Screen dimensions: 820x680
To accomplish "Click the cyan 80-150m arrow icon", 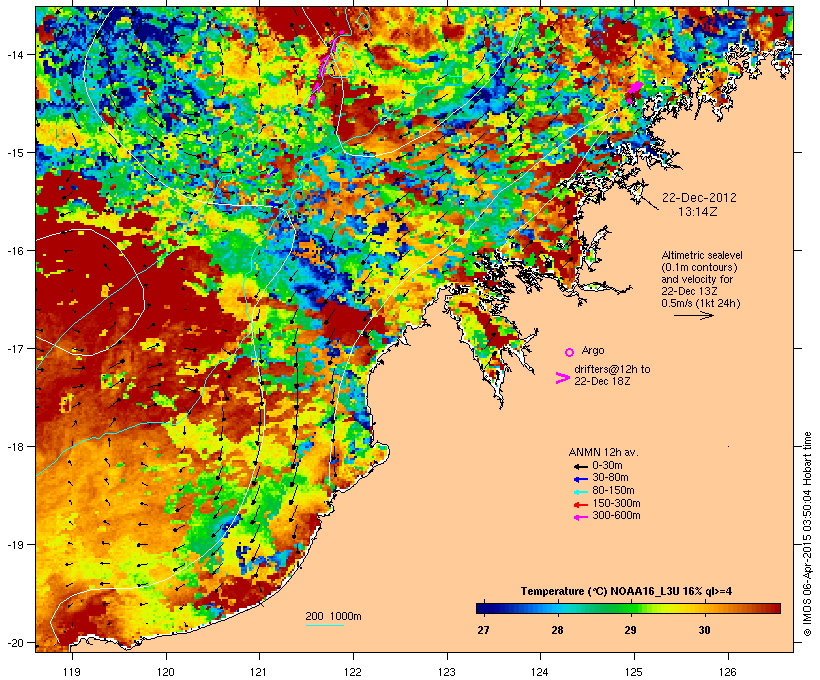I will [x=581, y=492].
